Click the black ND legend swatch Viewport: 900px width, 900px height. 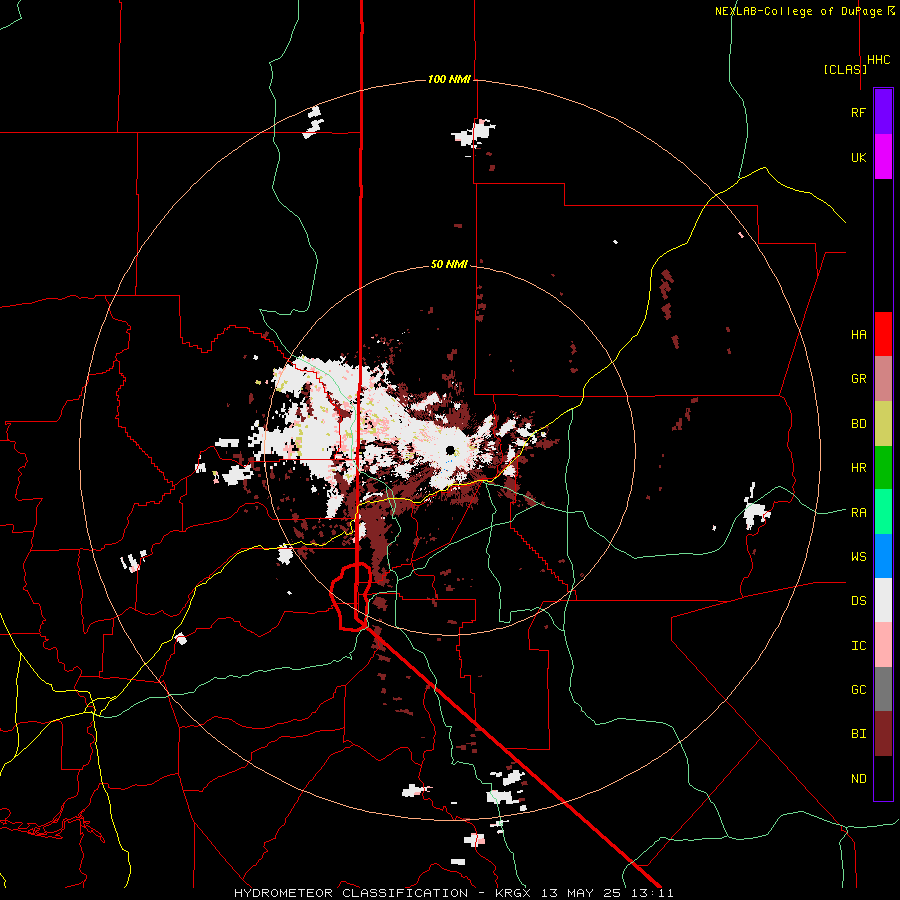(883, 778)
